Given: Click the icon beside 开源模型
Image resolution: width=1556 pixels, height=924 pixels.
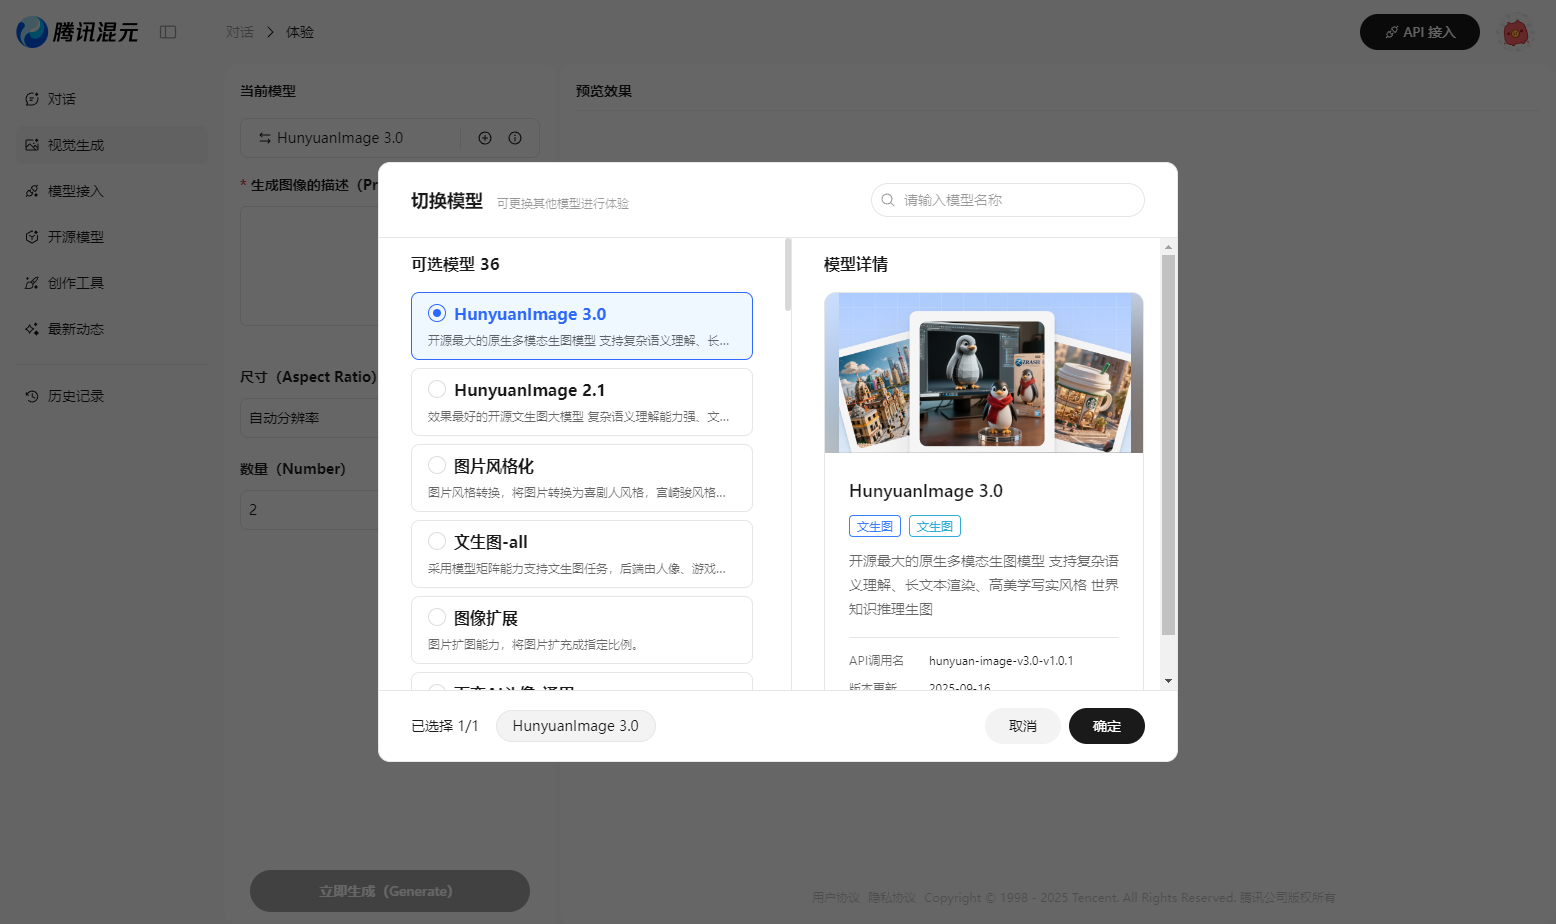Looking at the screenshot, I should coord(32,237).
